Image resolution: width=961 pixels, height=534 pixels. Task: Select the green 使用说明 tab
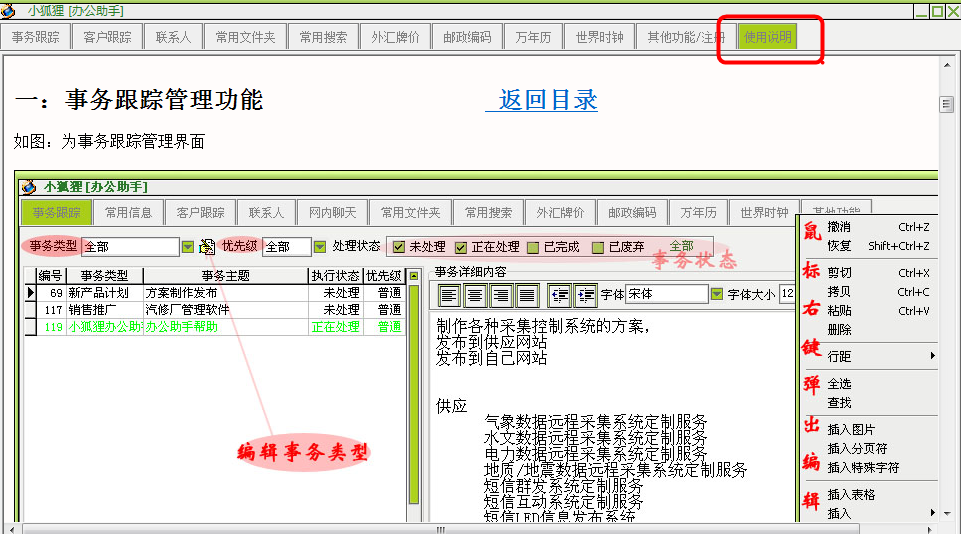pyautogui.click(x=767, y=37)
